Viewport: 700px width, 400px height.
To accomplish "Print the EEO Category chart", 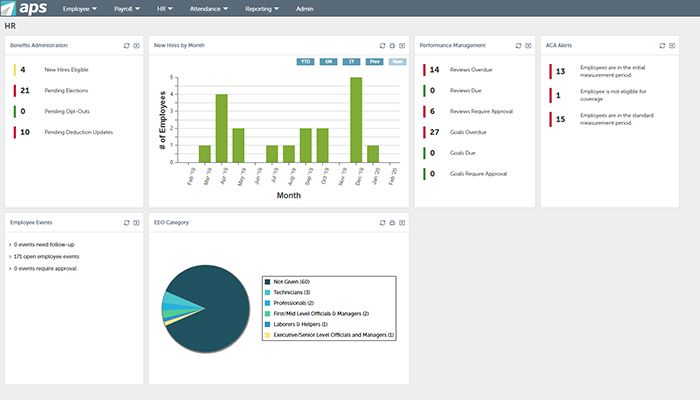I will (x=392, y=222).
